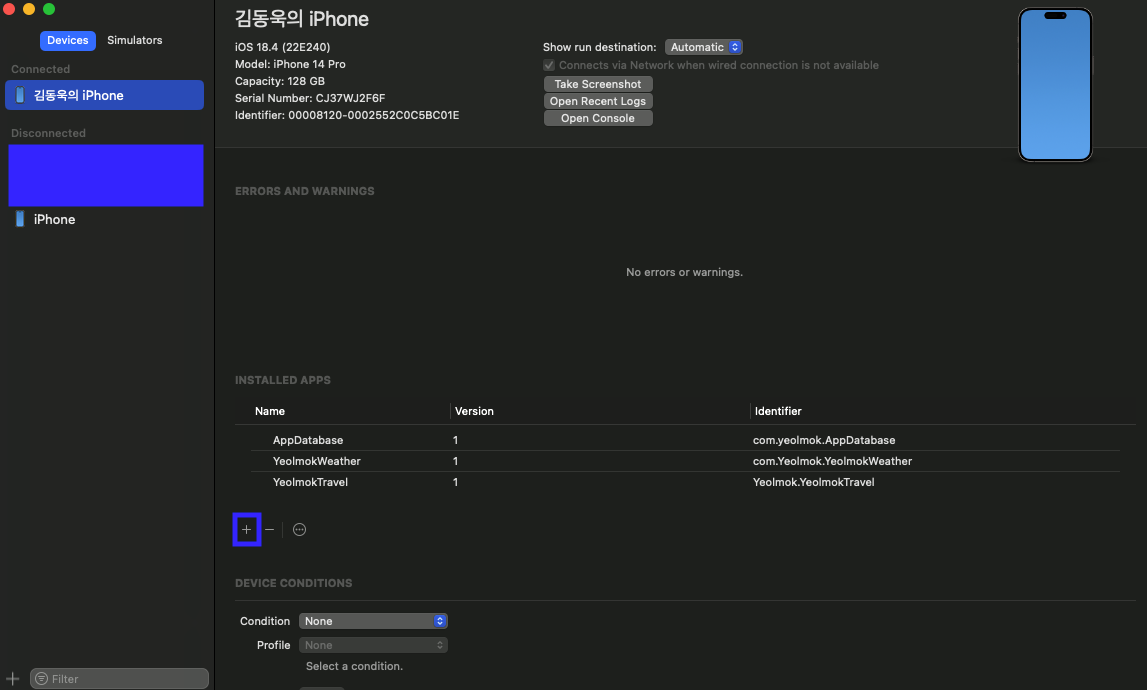Screen dimensions: 1147x690
Task: Click com.Yeolmok.YeolmokWeather identifier
Action: [x=832, y=461]
